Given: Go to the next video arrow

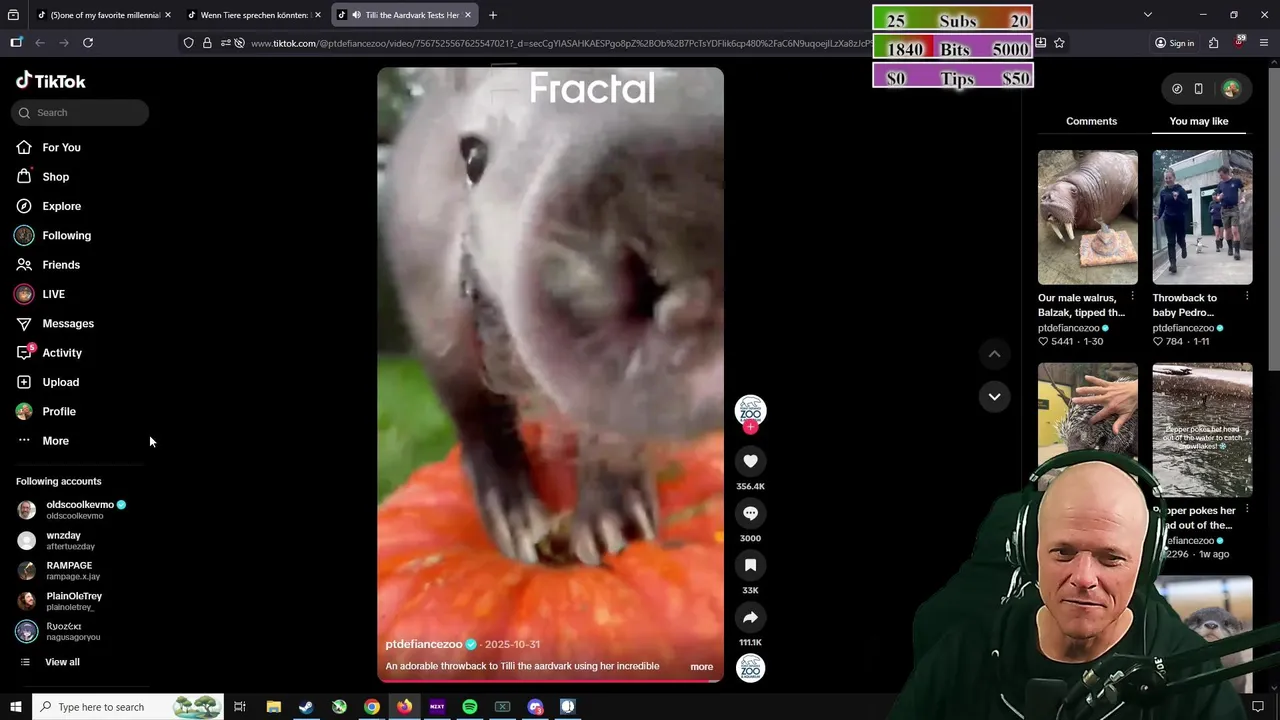Looking at the screenshot, I should [994, 397].
